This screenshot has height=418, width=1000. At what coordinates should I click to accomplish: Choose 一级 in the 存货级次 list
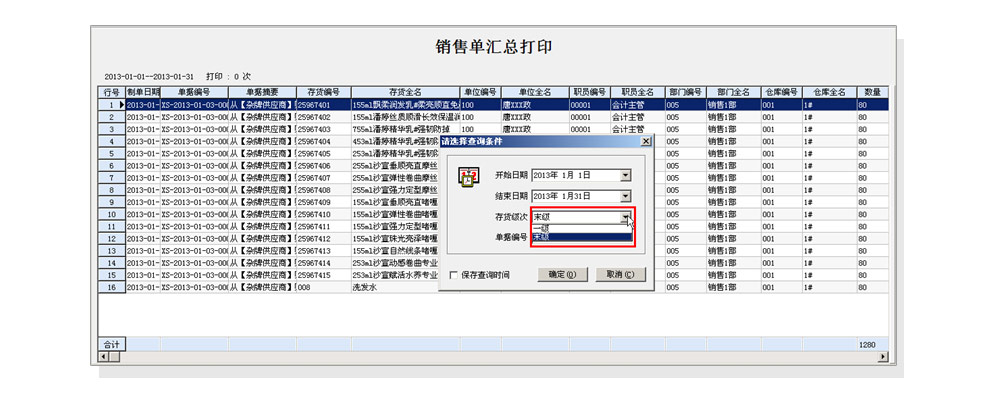click(x=581, y=228)
